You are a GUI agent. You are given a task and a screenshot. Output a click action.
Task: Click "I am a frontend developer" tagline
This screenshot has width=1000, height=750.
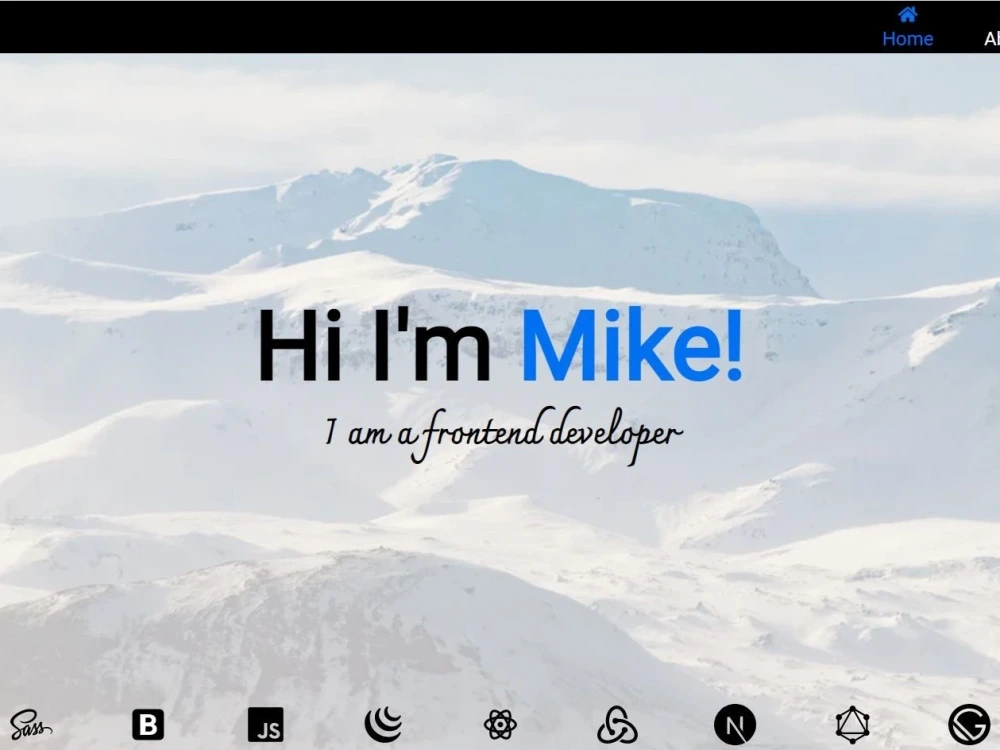click(x=504, y=435)
